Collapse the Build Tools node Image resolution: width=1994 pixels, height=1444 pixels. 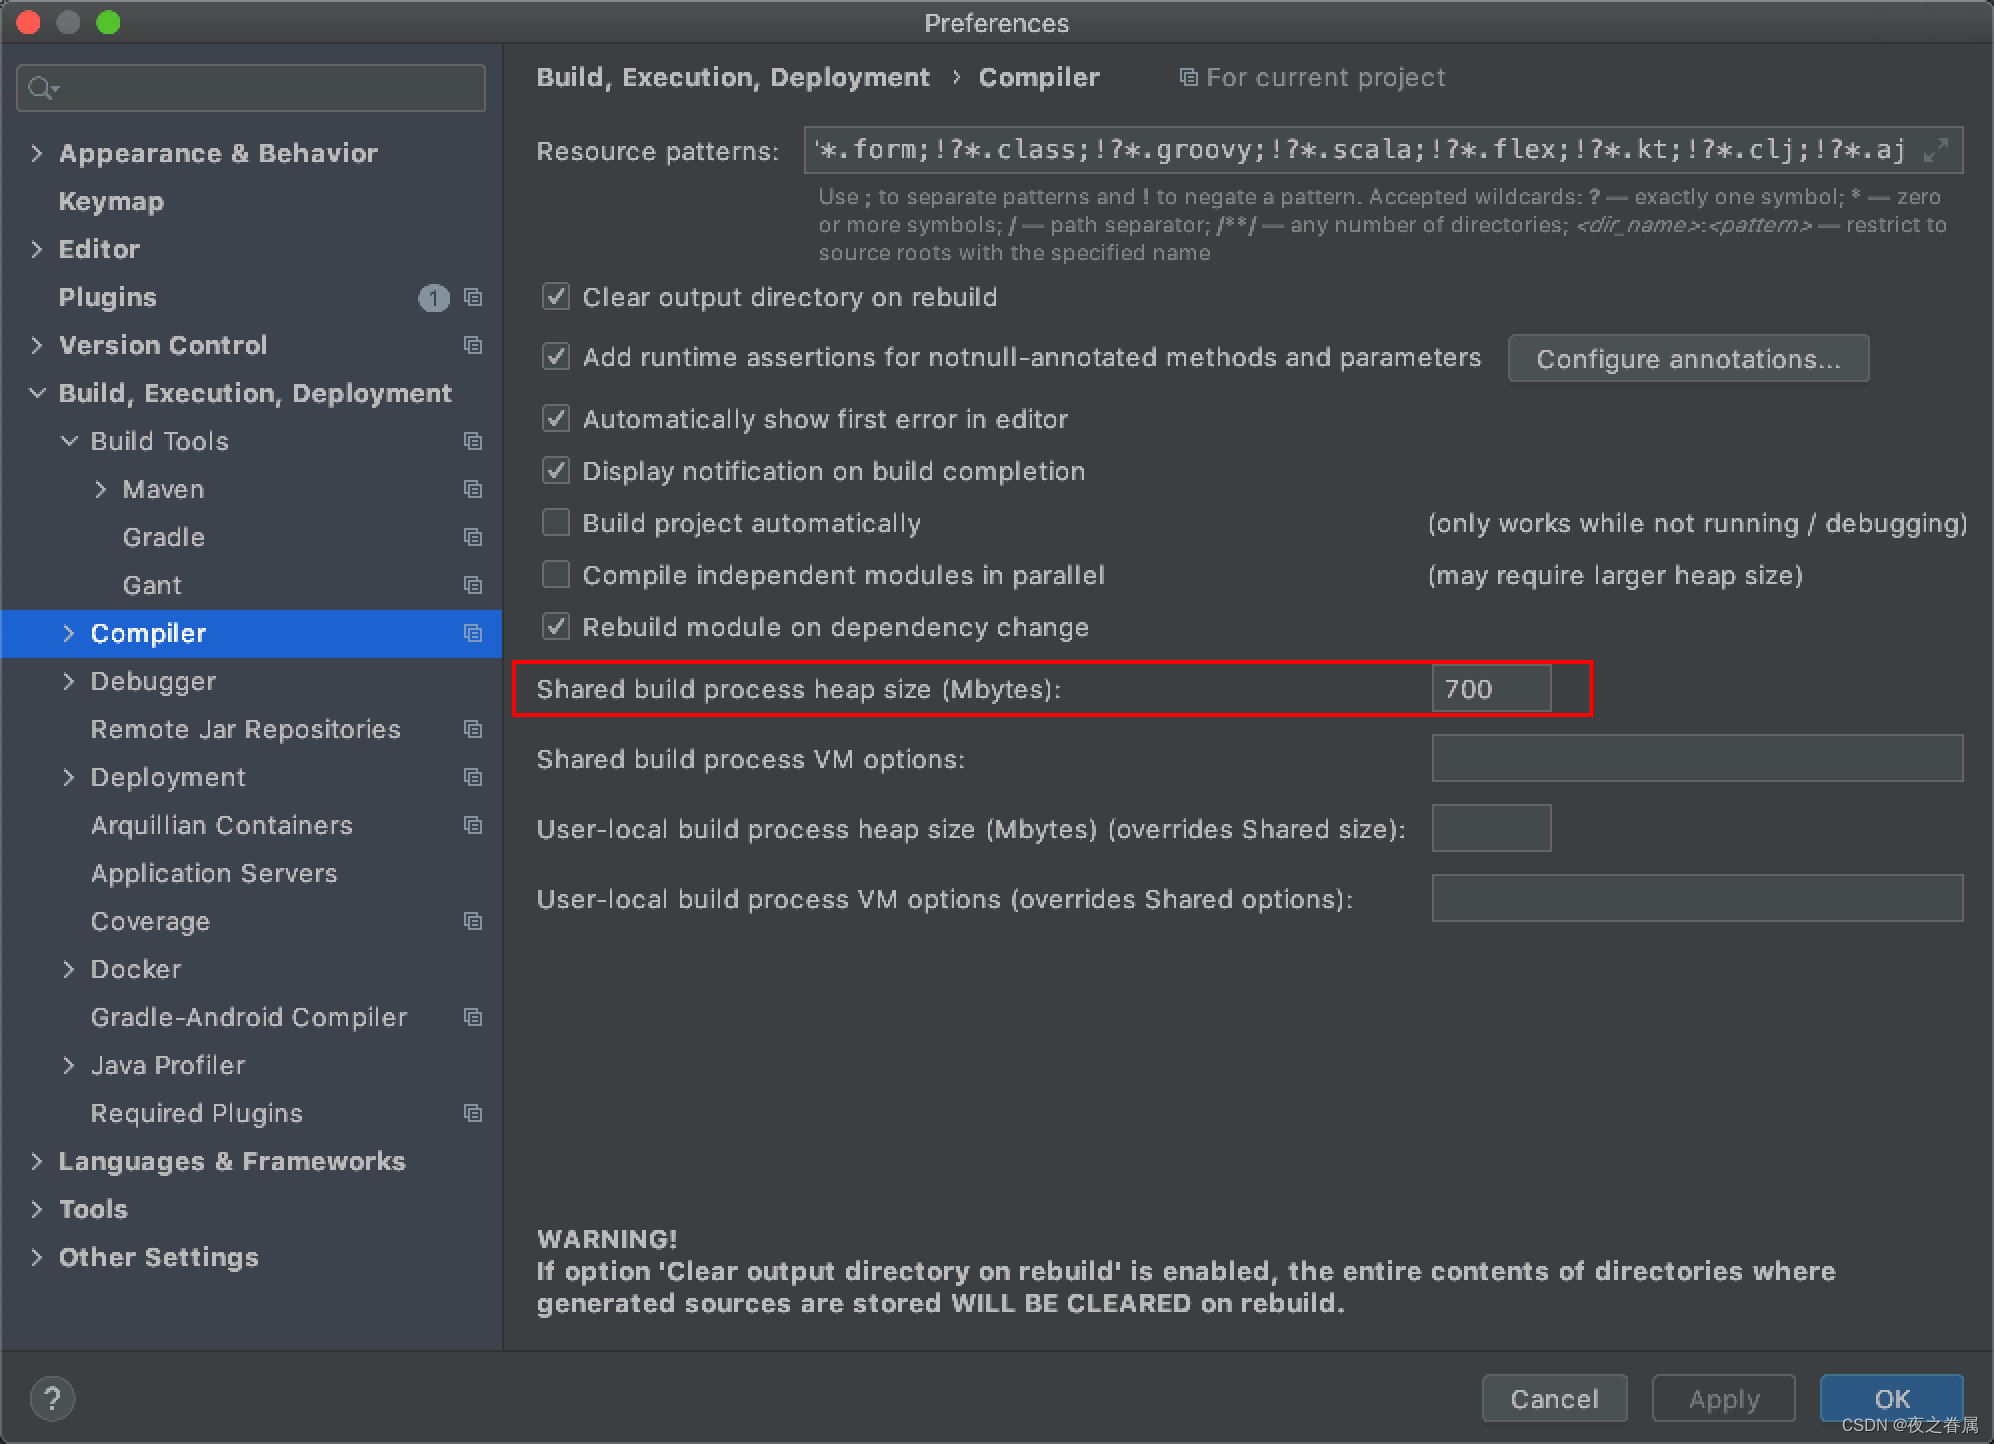click(x=69, y=441)
